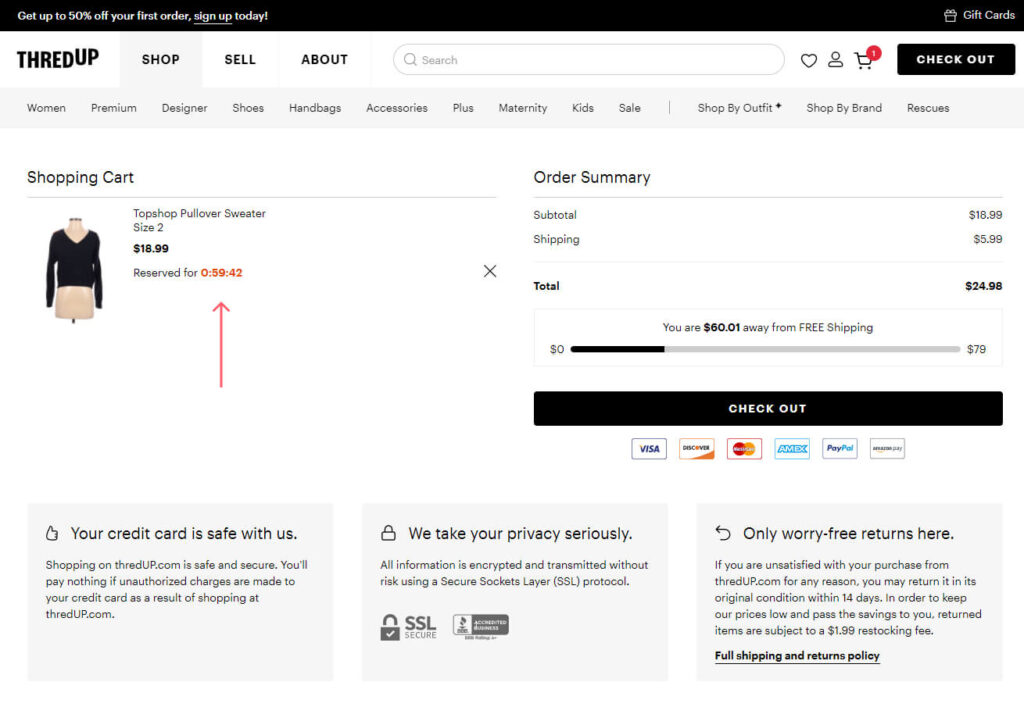The image size is (1024, 707).
Task: Click the SSL Secure badge
Action: (x=407, y=625)
